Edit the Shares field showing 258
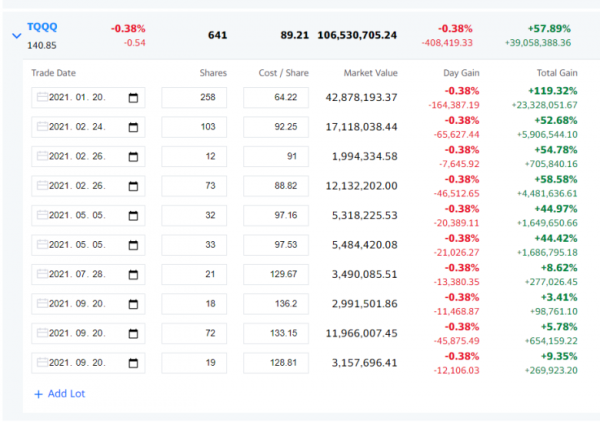 click(x=194, y=98)
